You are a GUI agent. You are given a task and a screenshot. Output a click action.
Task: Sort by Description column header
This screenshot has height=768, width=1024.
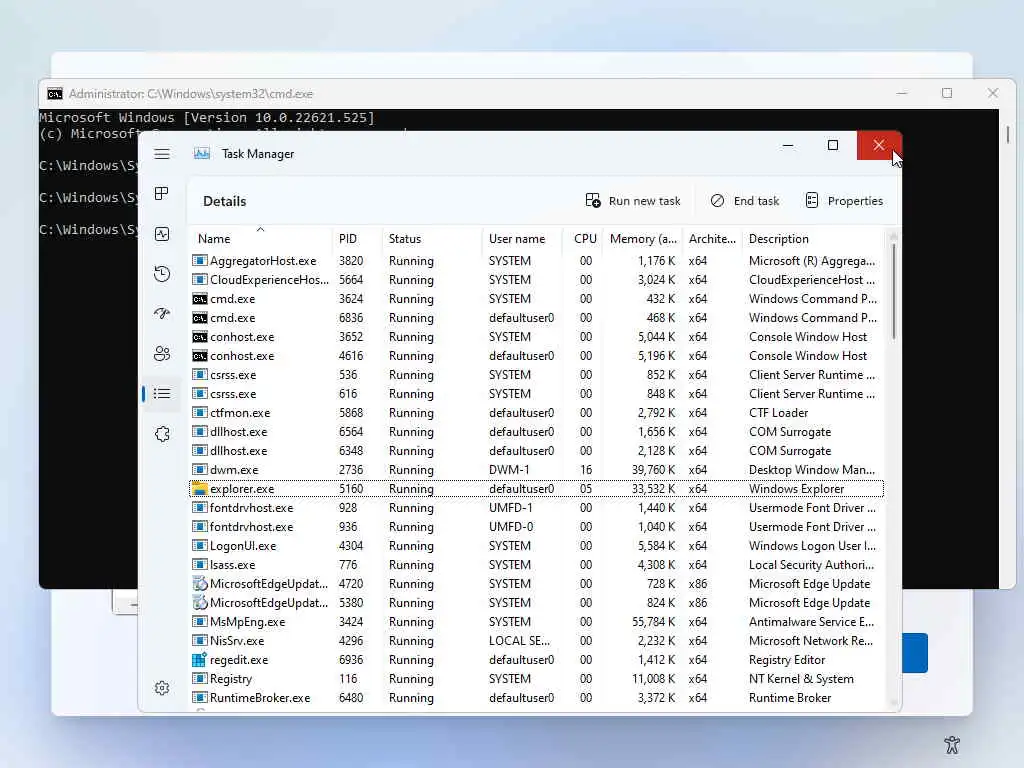813,238
